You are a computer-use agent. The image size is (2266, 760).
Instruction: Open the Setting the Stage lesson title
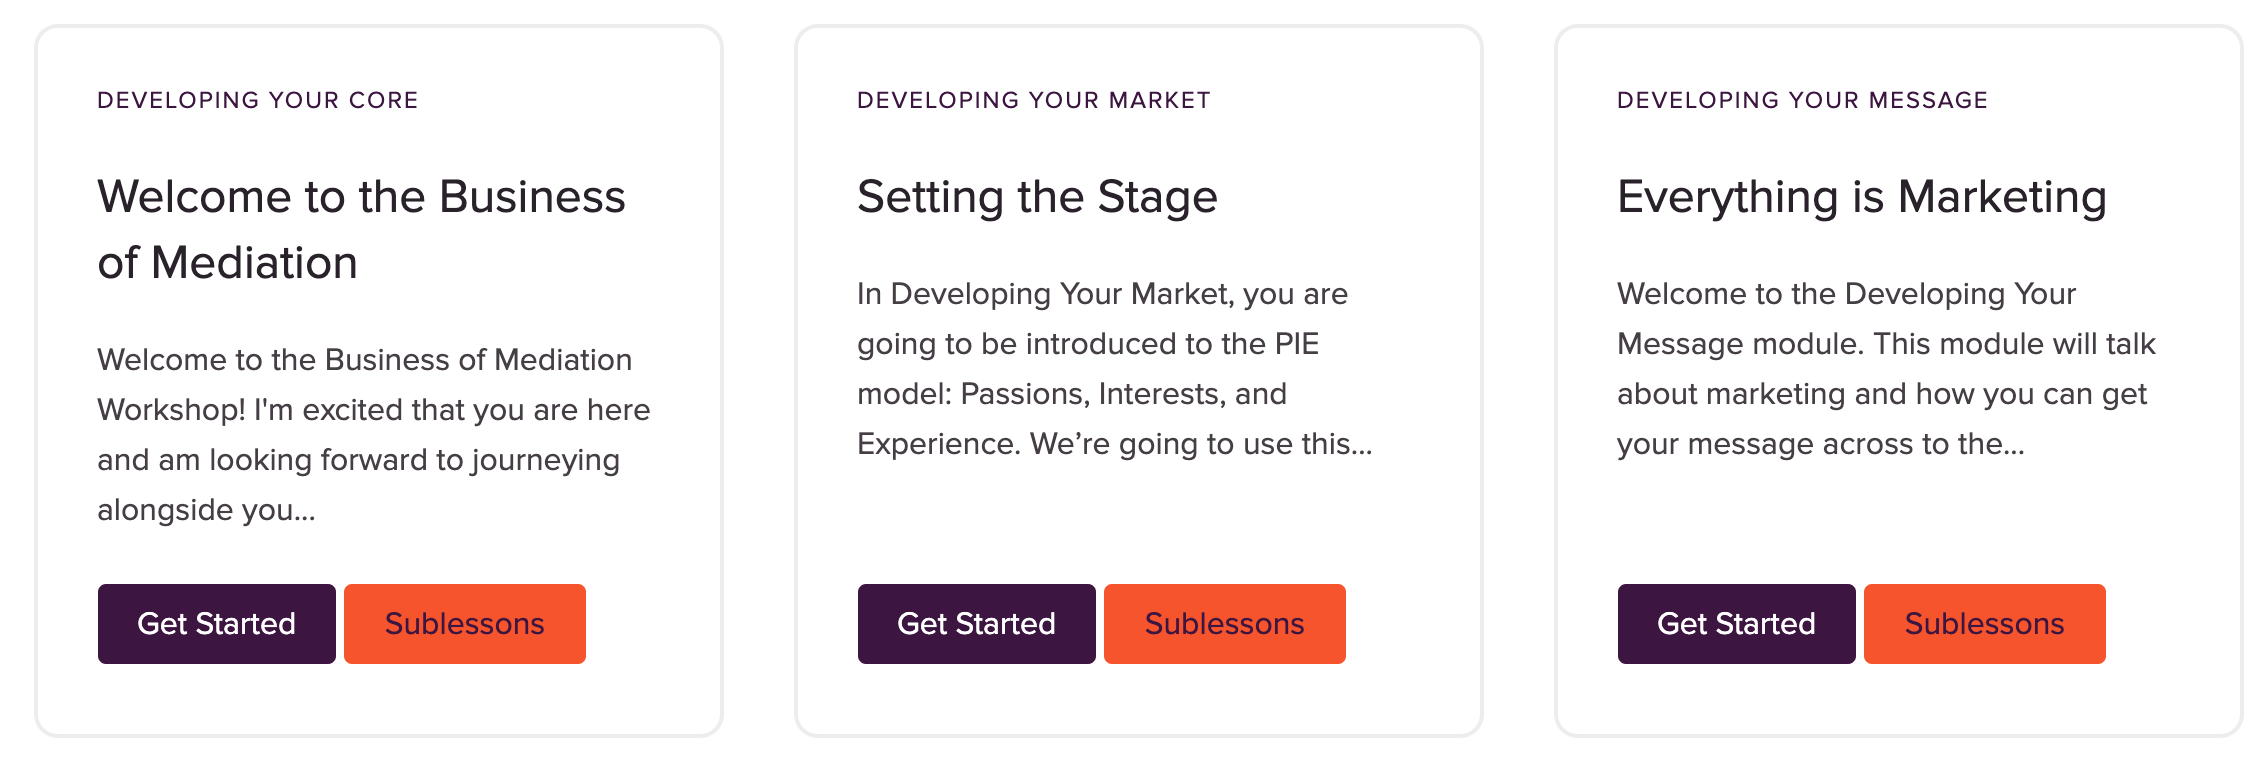pyautogui.click(x=1037, y=197)
